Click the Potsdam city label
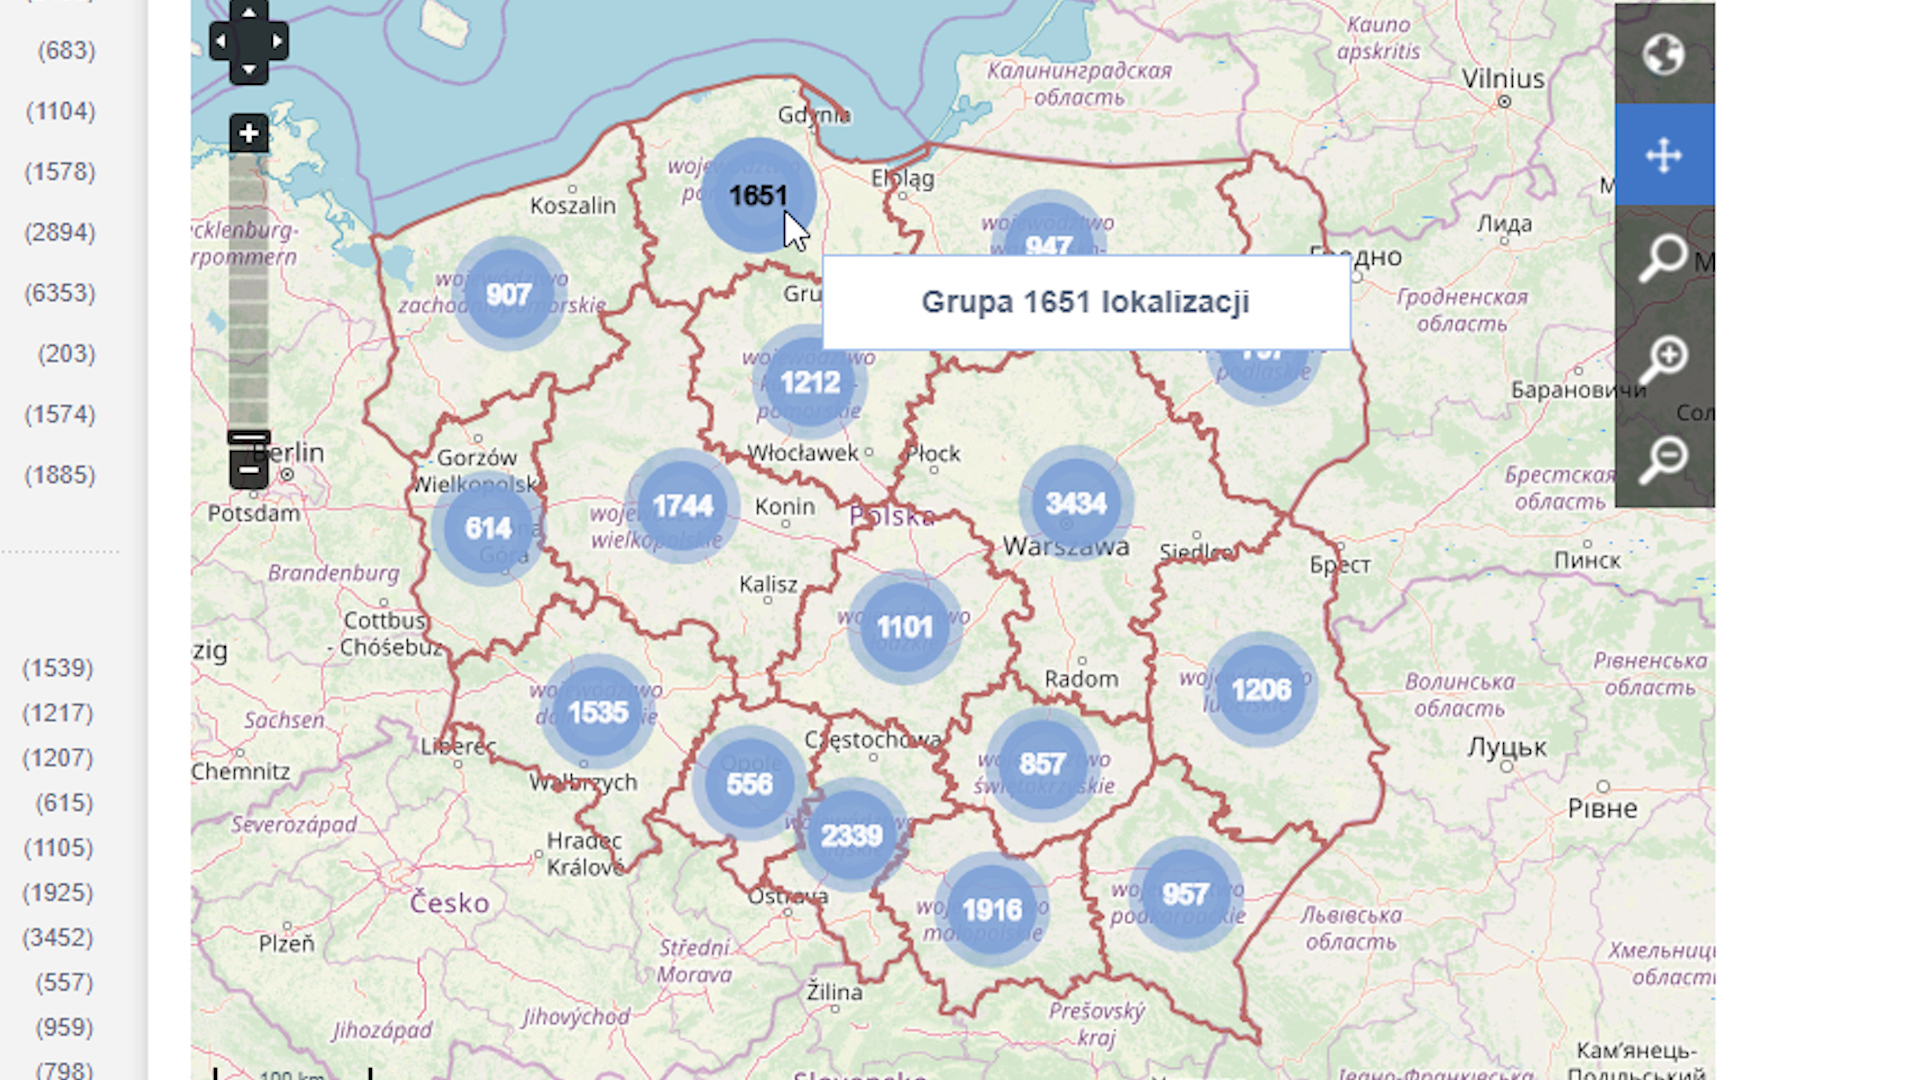The image size is (1920, 1080). pos(254,513)
